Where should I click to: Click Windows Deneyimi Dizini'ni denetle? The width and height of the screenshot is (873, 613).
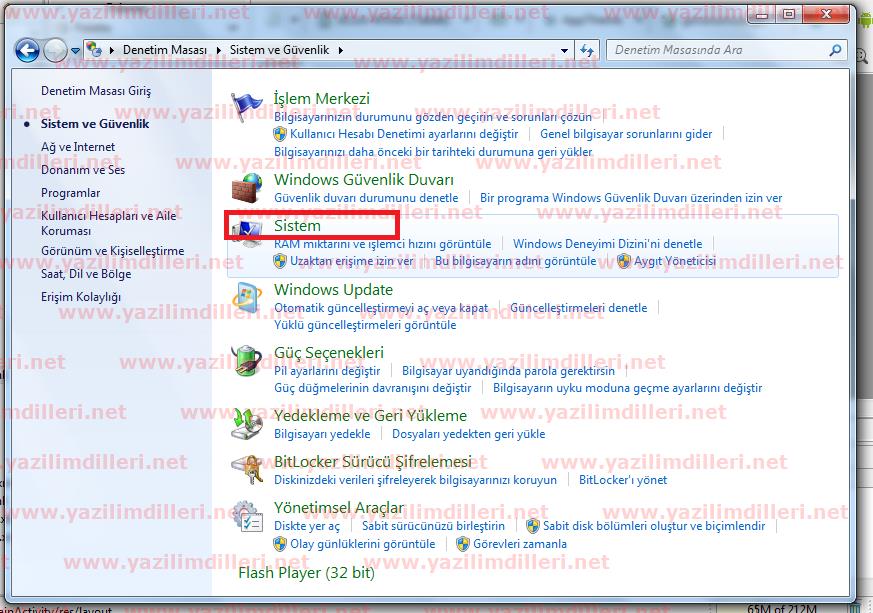click(607, 244)
